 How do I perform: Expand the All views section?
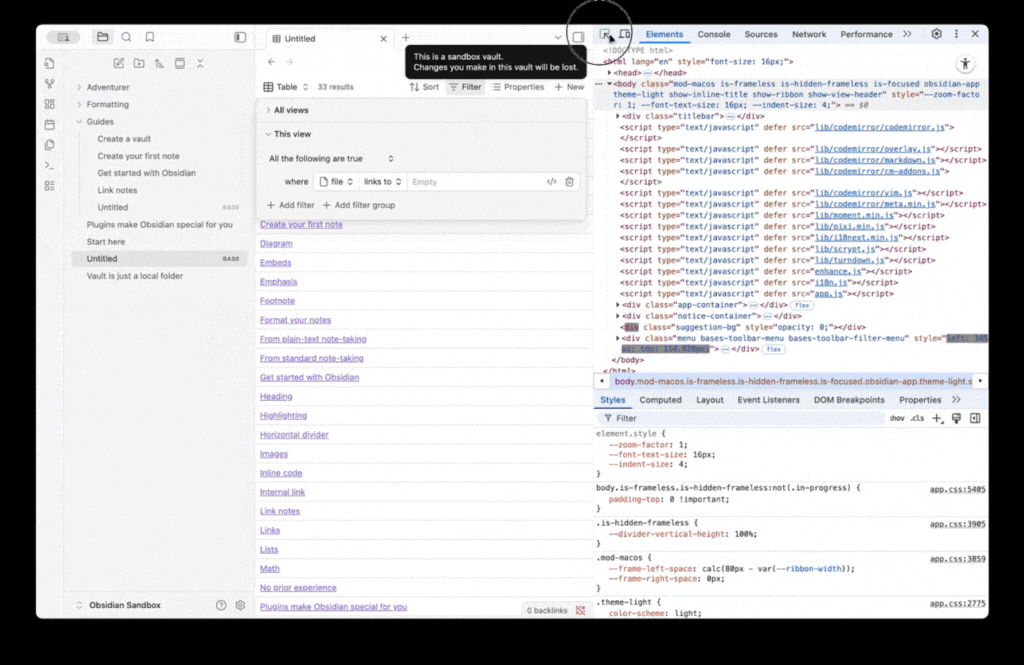point(290,110)
